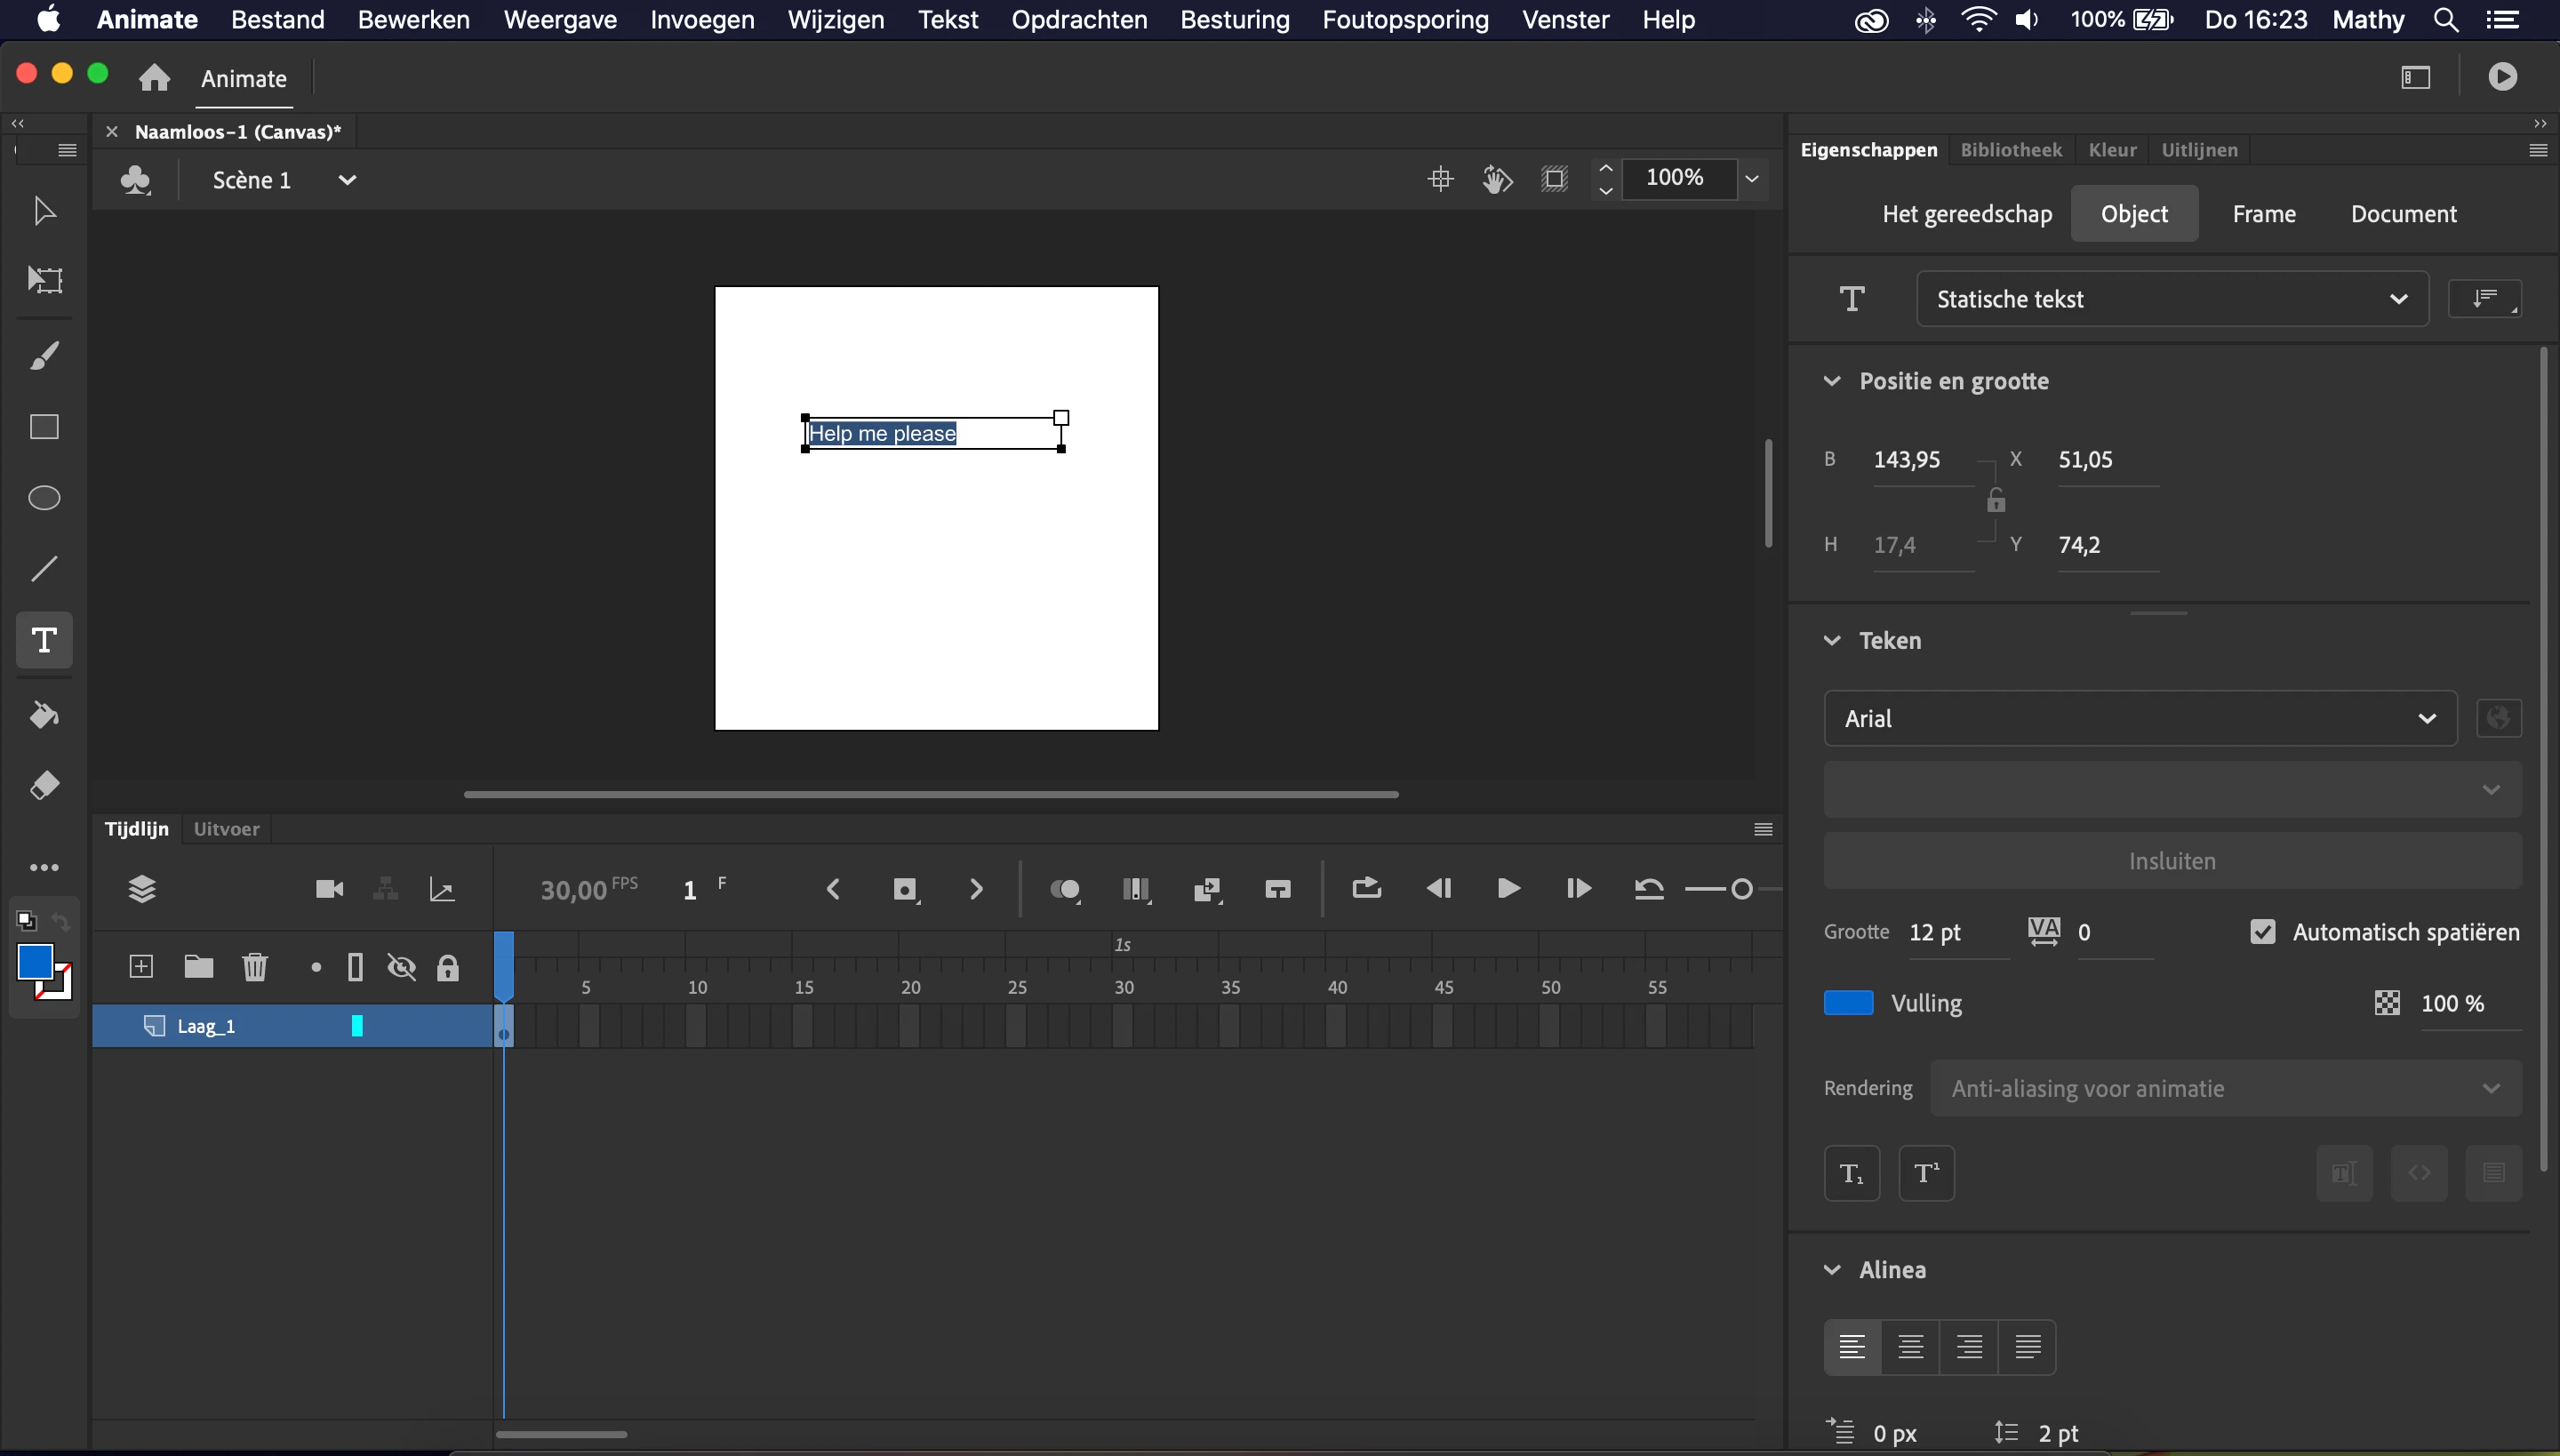Select the Brush tool
The width and height of the screenshot is (2560, 1456).
click(44, 355)
